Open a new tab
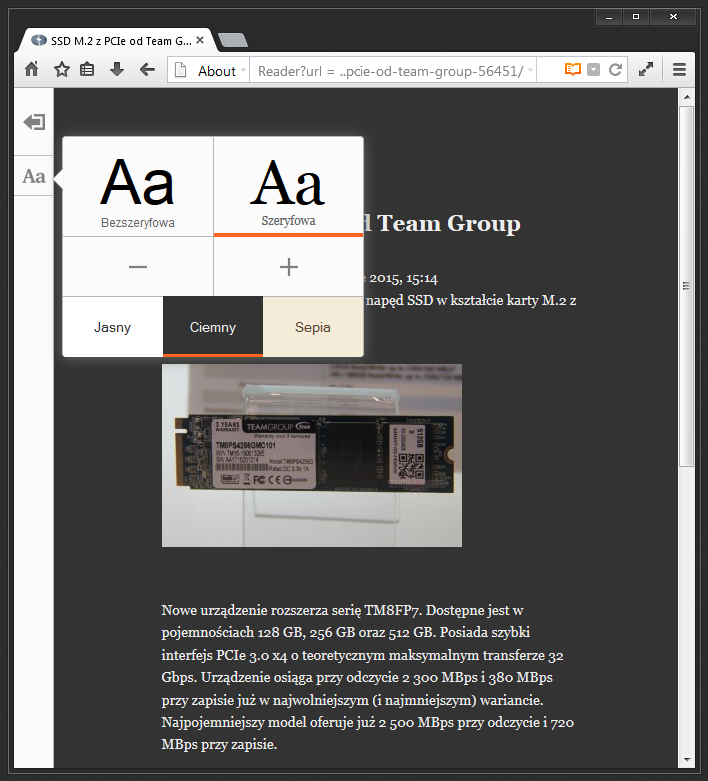708x781 pixels. pos(233,40)
